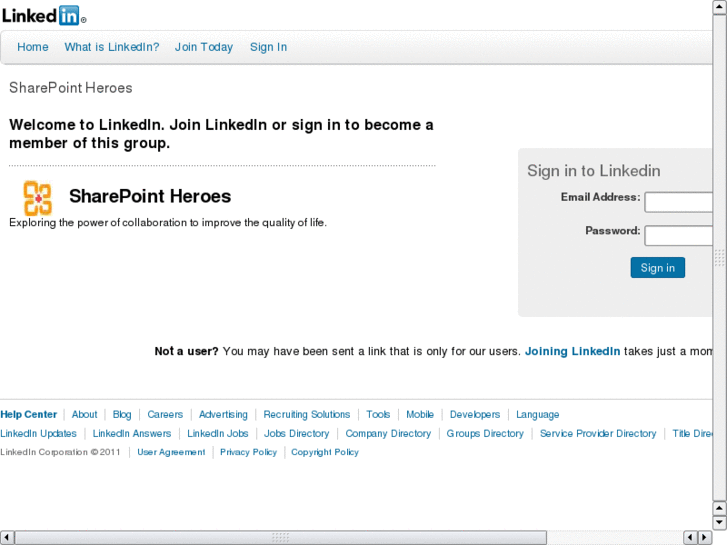Click the vertical scrollbar down arrow at bottom
The height and width of the screenshot is (545, 727).
coord(719,522)
